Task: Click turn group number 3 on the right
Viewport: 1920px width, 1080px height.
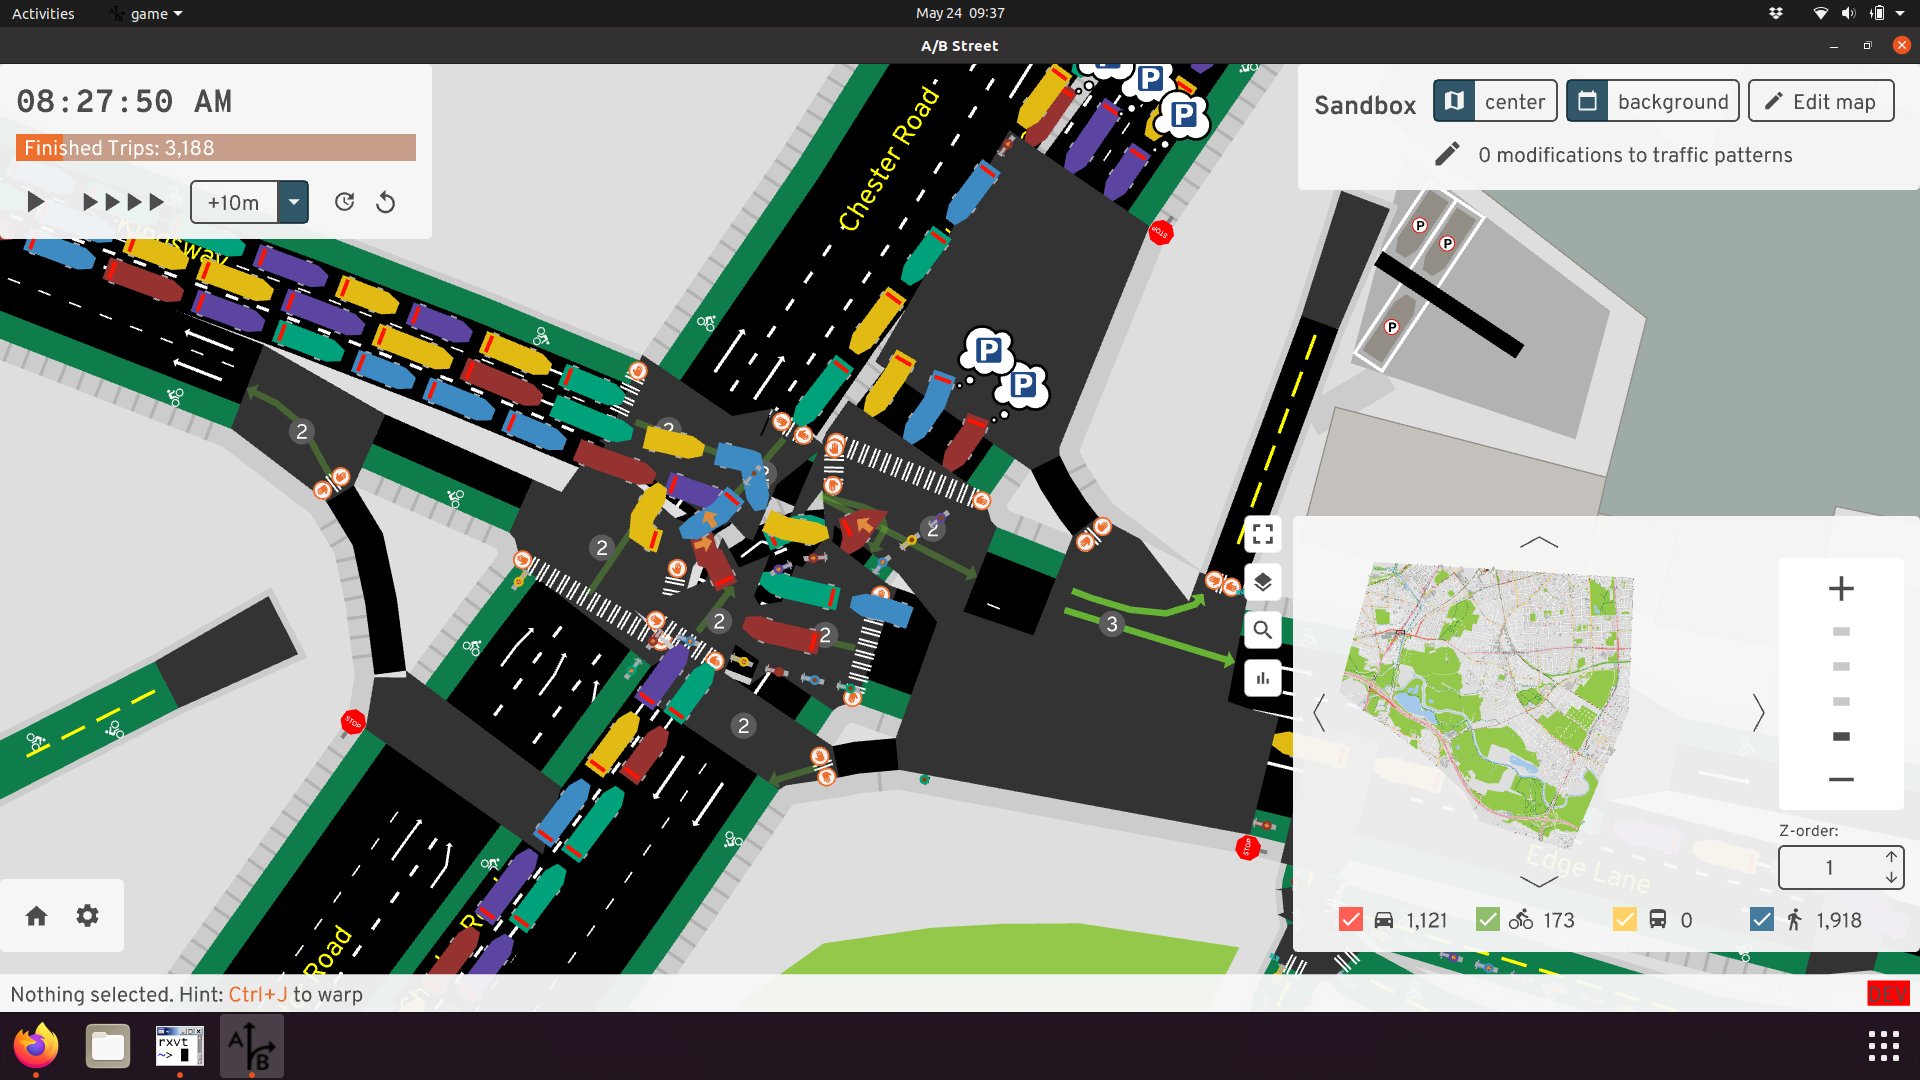Action: [x=1112, y=624]
